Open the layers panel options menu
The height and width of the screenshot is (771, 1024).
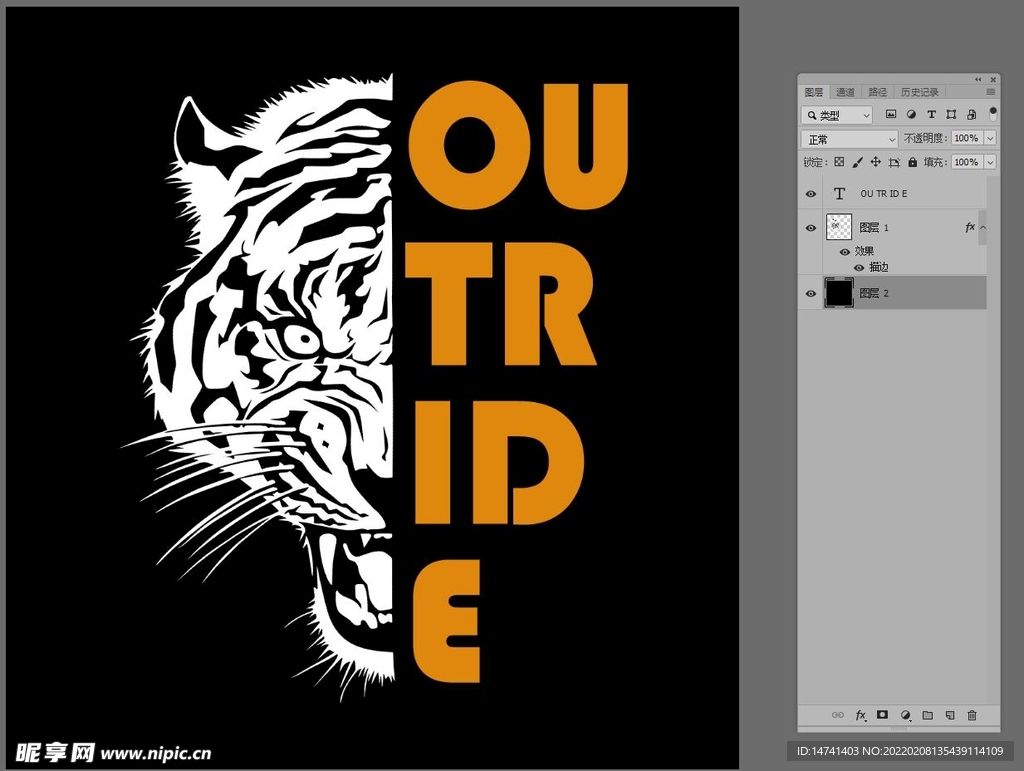(991, 92)
